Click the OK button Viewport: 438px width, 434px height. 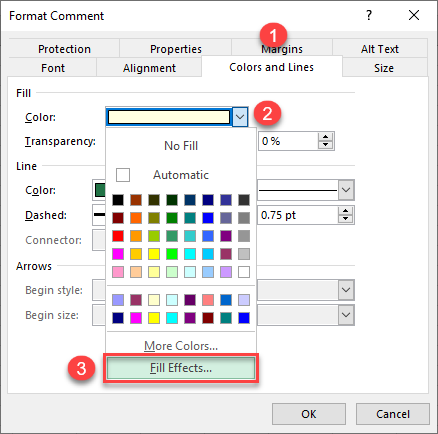click(x=309, y=414)
